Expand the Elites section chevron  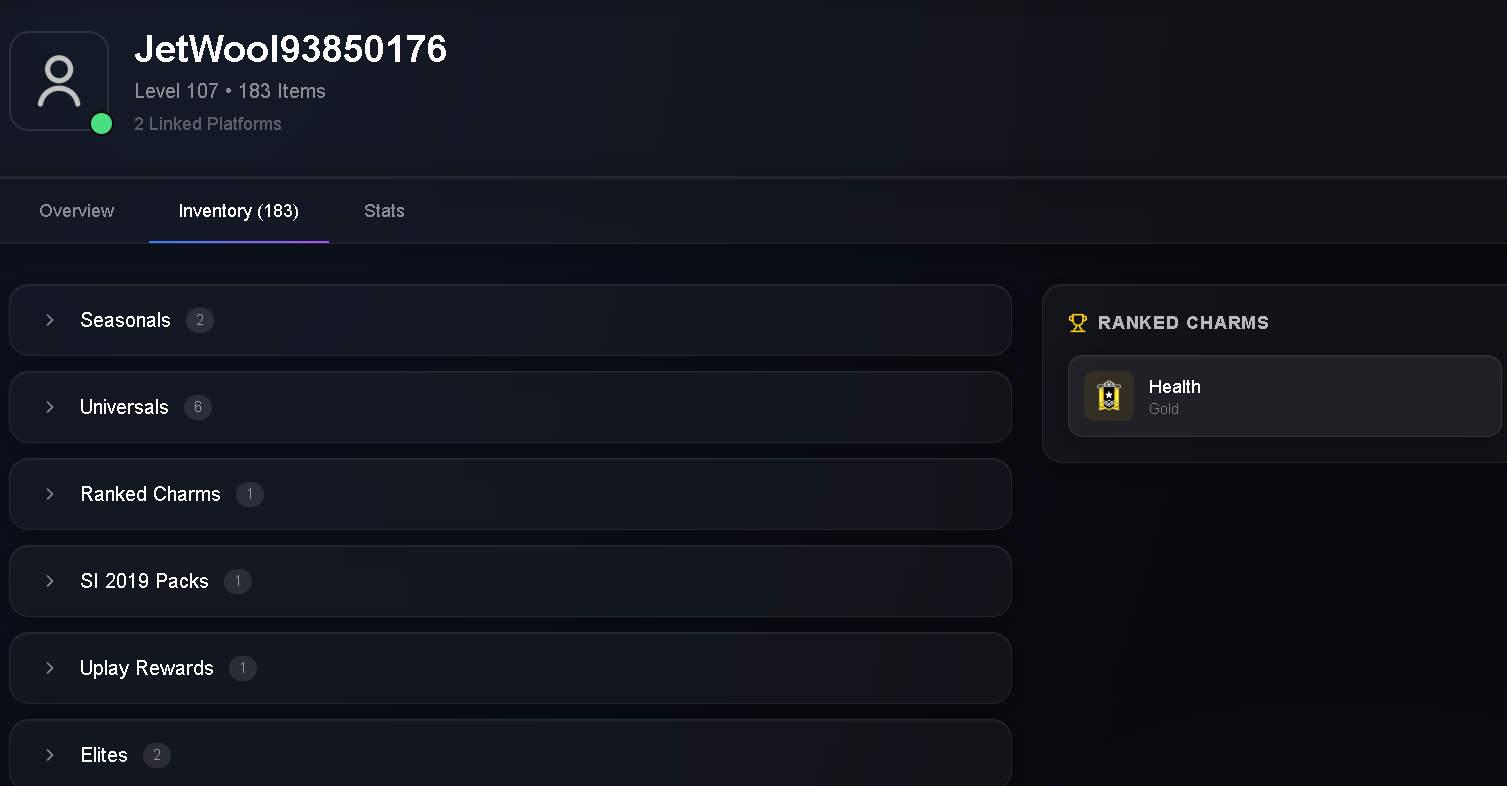[50, 755]
